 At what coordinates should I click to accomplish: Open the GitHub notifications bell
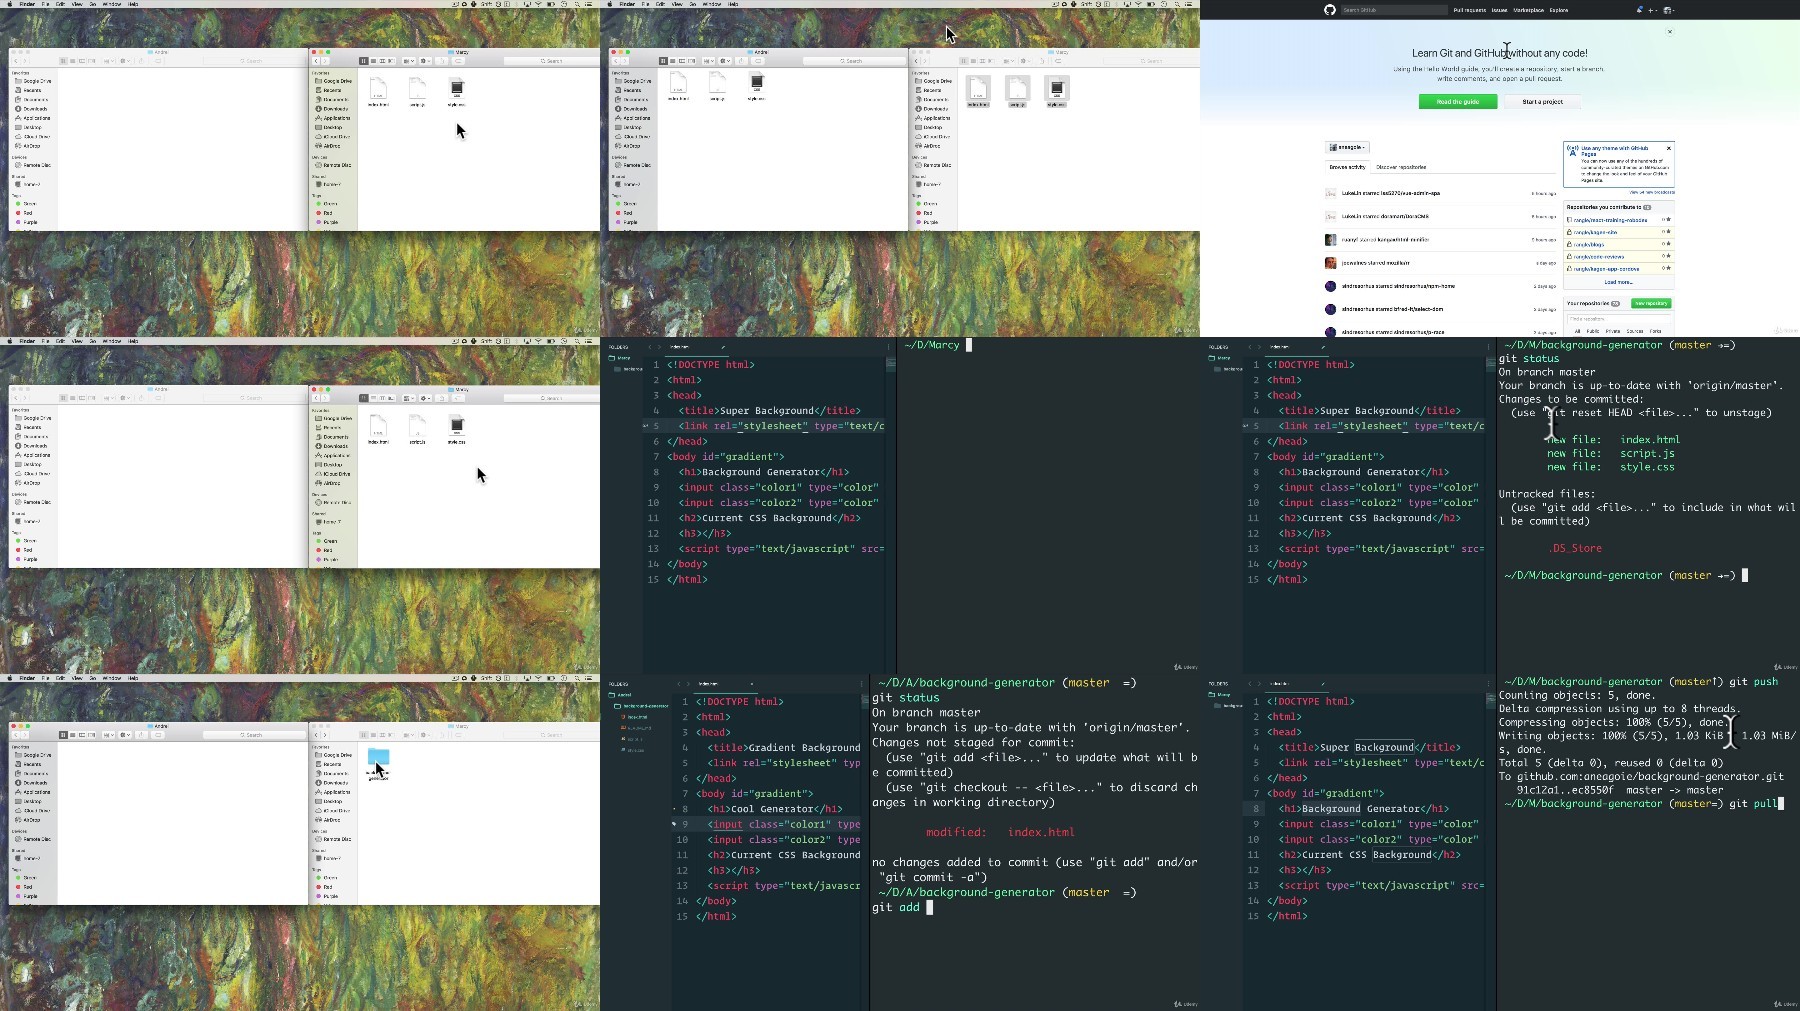pos(1639,10)
